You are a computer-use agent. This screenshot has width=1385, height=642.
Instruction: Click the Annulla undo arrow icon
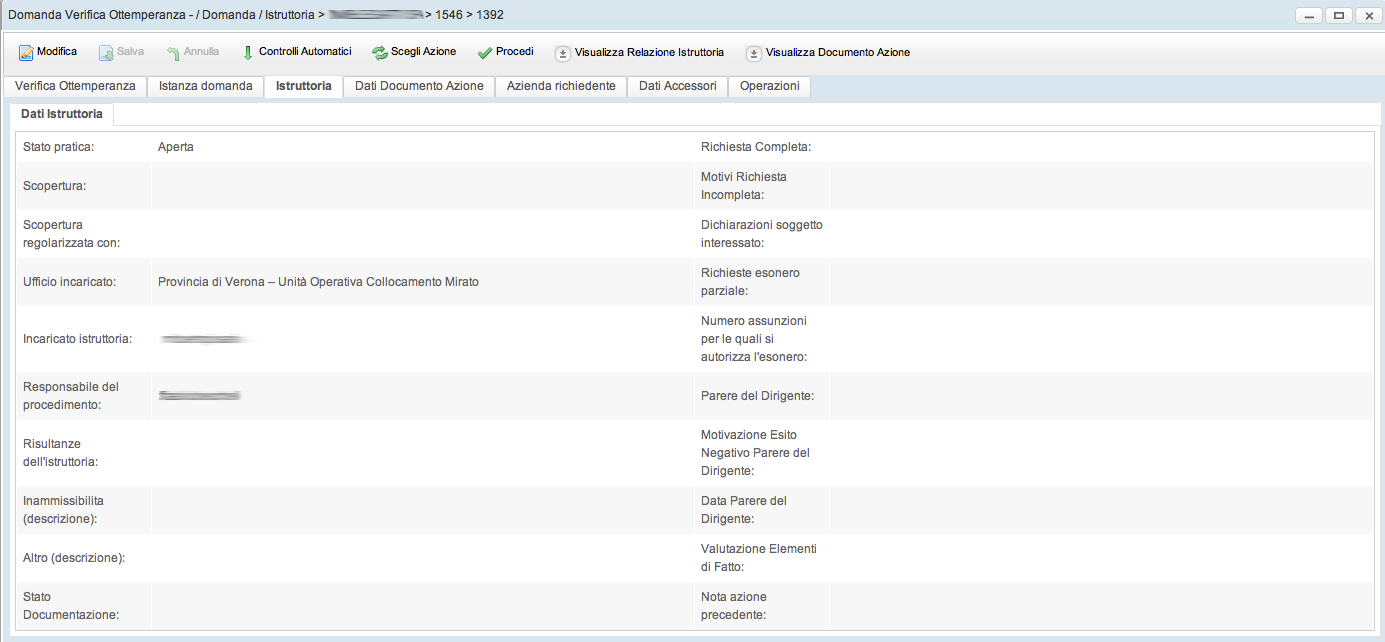click(x=173, y=53)
